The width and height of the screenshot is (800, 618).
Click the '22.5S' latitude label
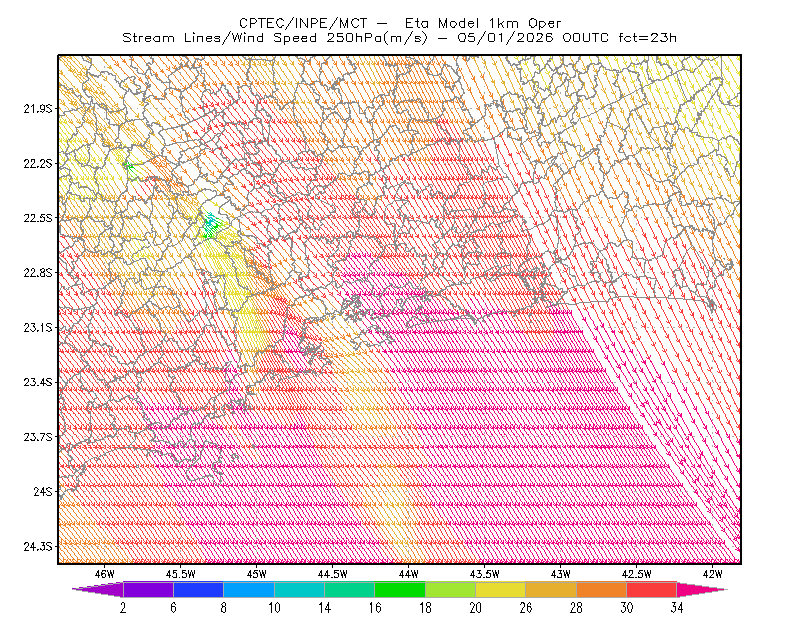point(37,218)
